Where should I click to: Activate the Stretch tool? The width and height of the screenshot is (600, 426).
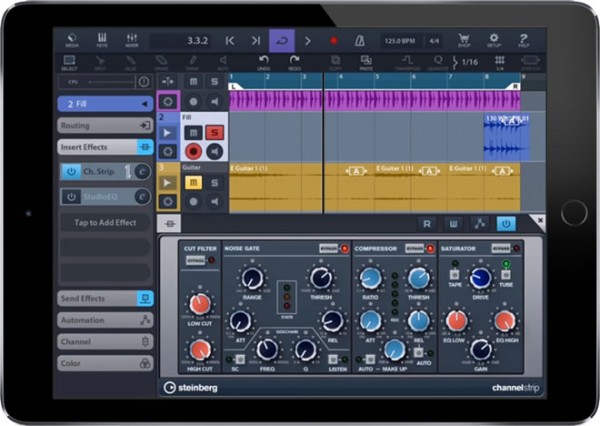coord(530,62)
